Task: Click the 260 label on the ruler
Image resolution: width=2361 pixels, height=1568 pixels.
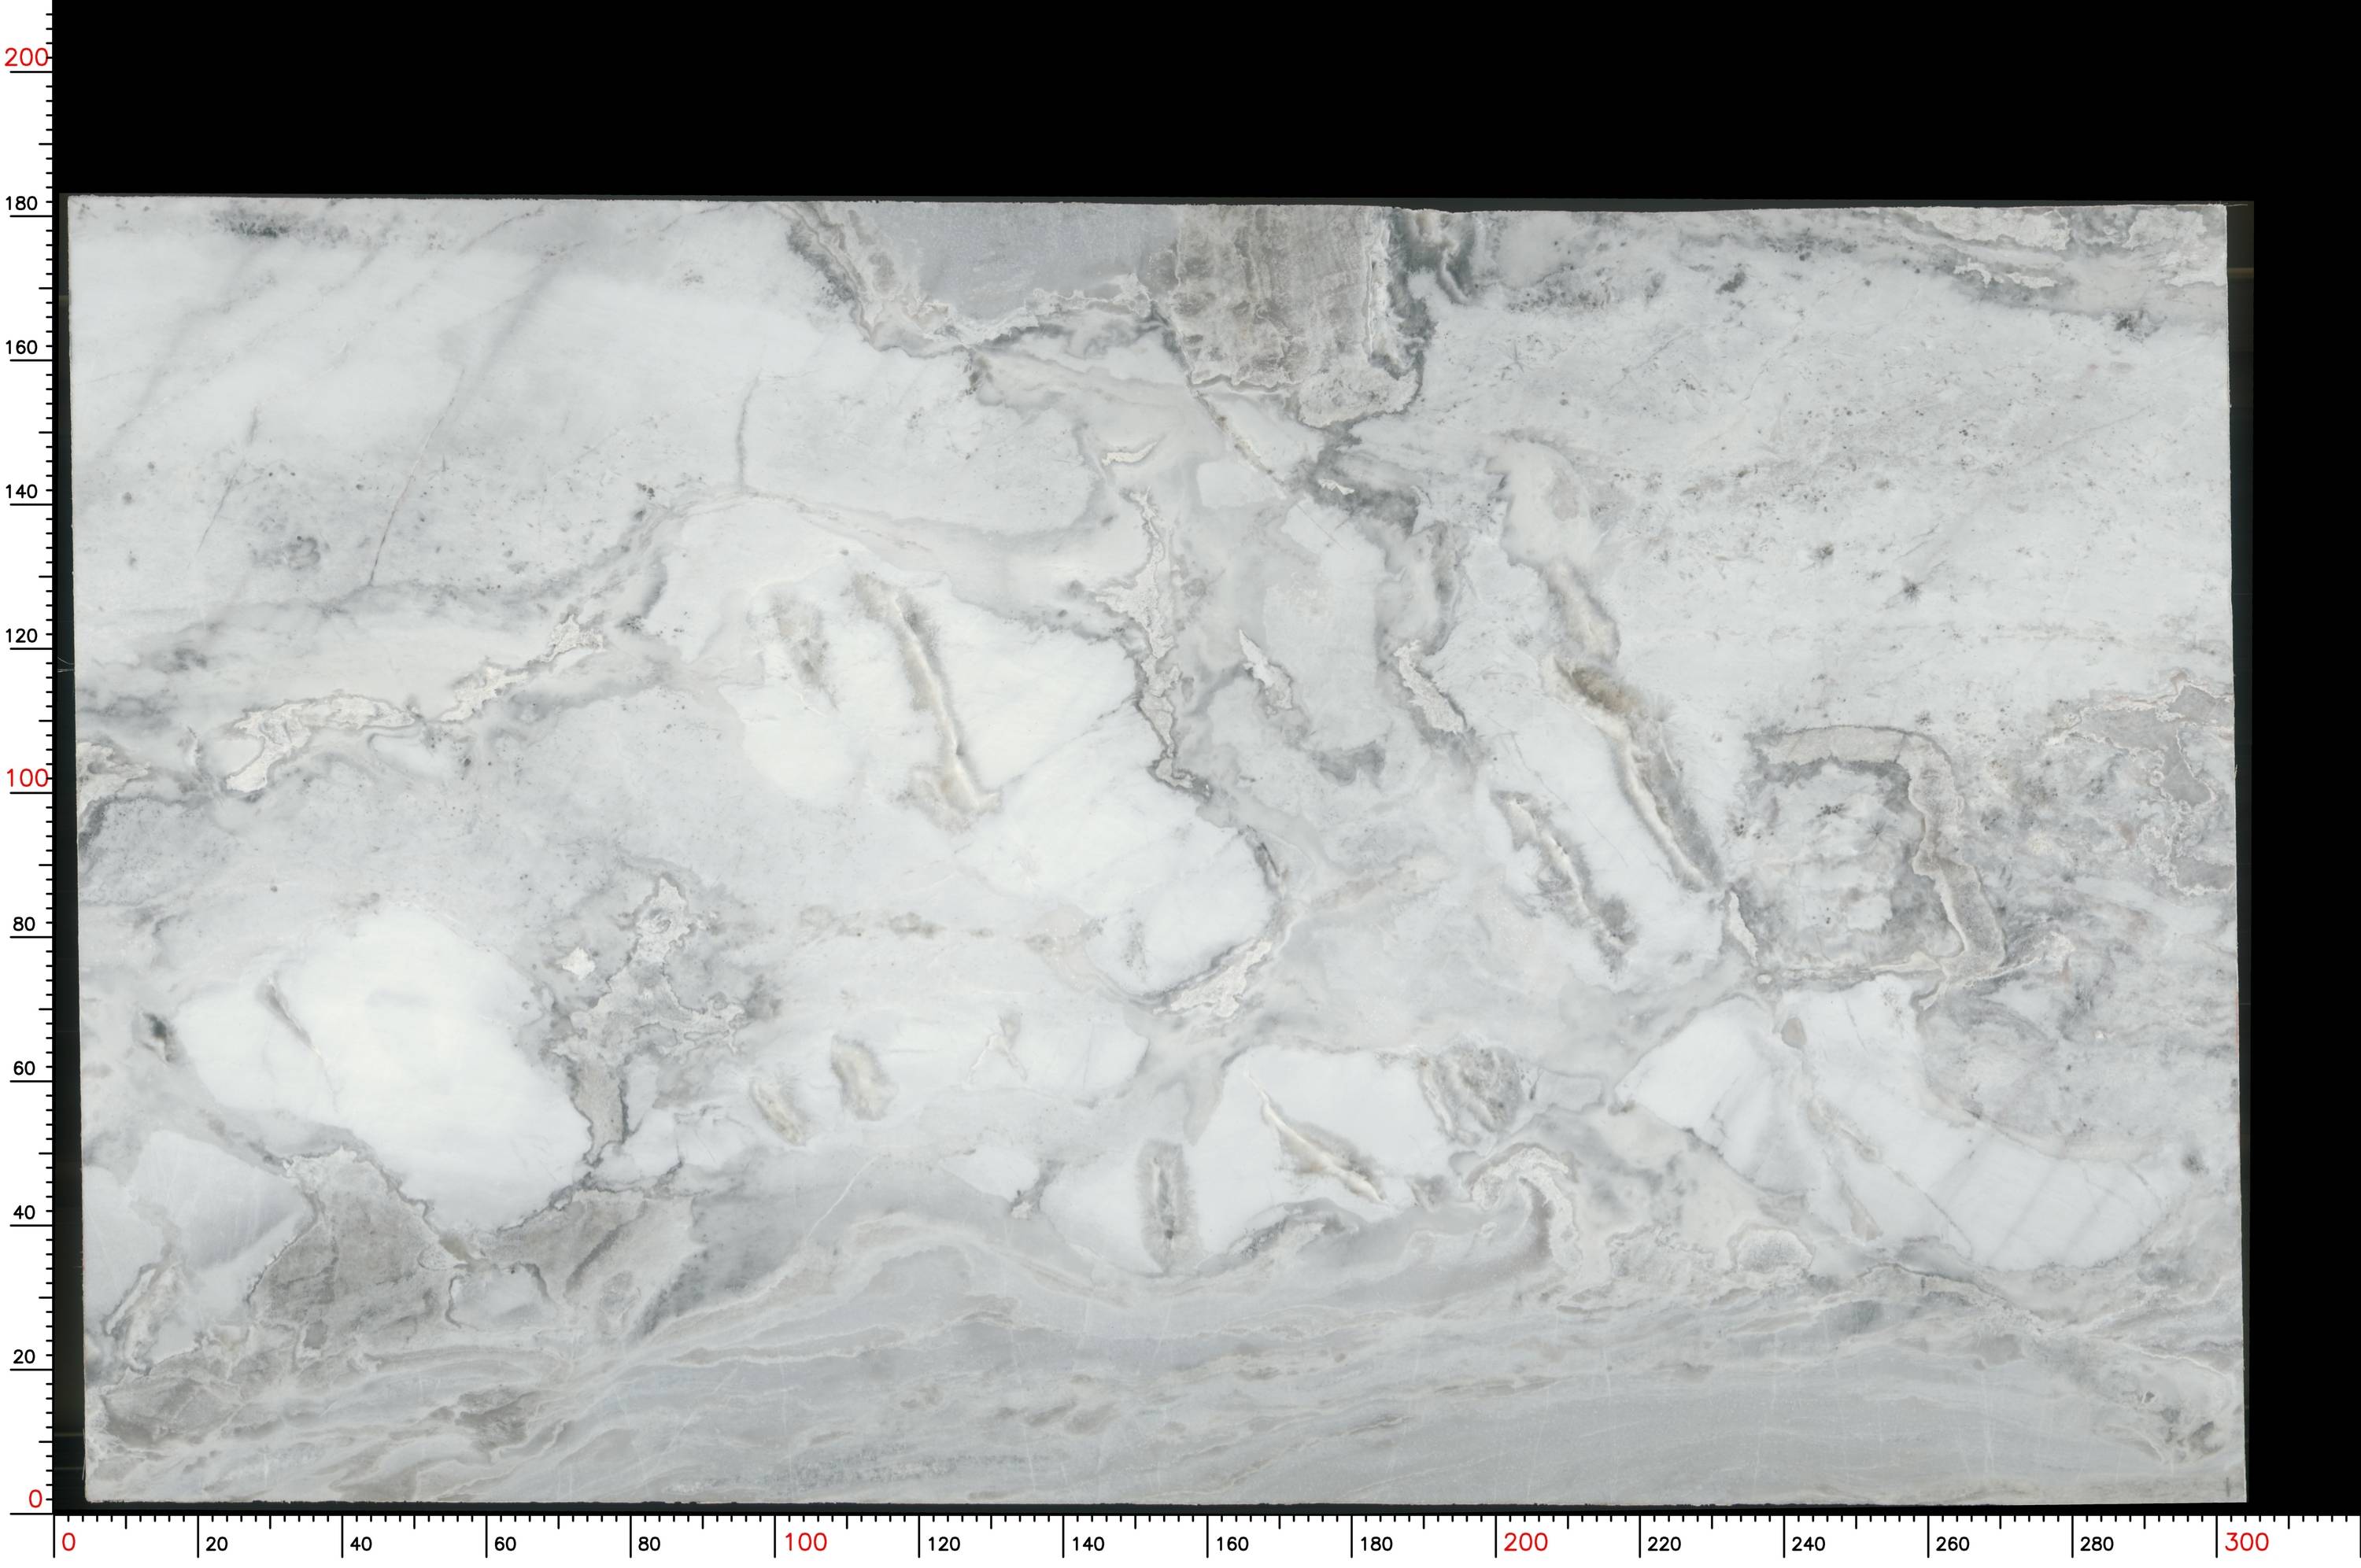Action: (x=1953, y=1544)
